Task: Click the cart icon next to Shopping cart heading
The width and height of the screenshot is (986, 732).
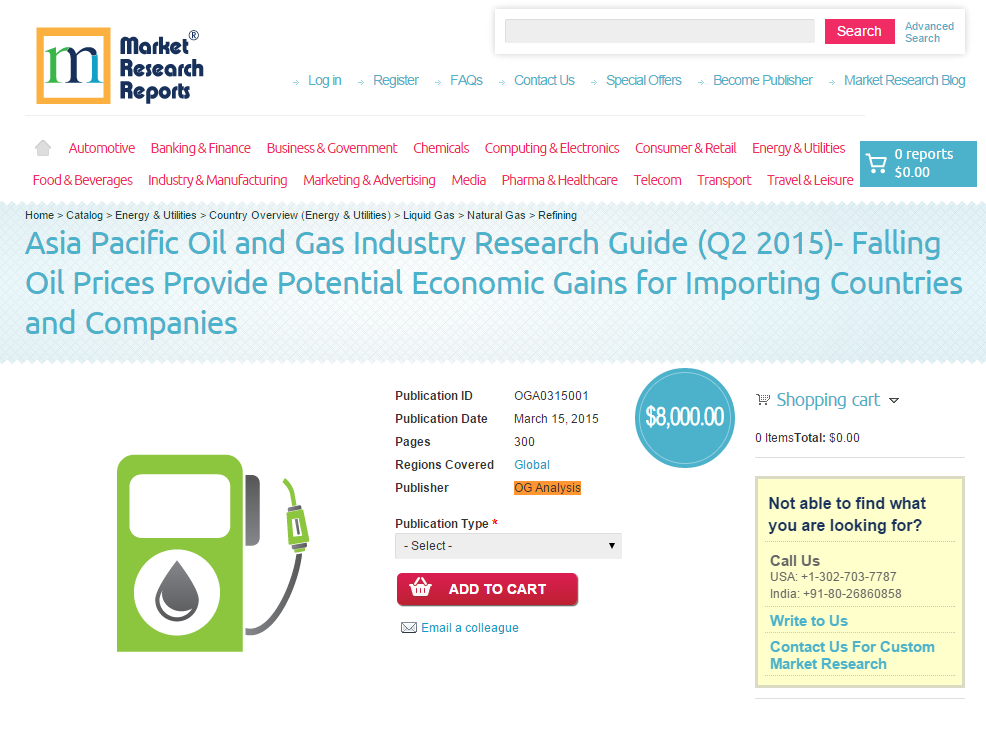Action: tap(763, 400)
